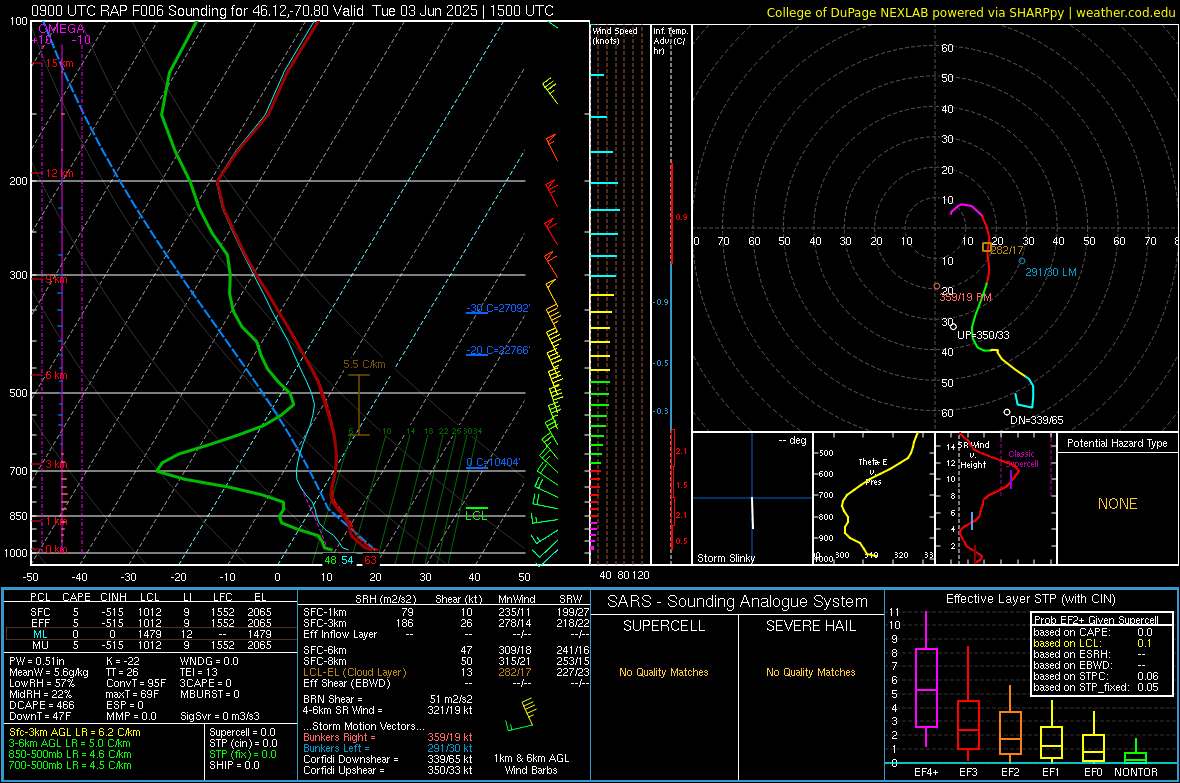Click the orange square marker at 282/17 on hodograph
The image size is (1180, 783).
[987, 246]
